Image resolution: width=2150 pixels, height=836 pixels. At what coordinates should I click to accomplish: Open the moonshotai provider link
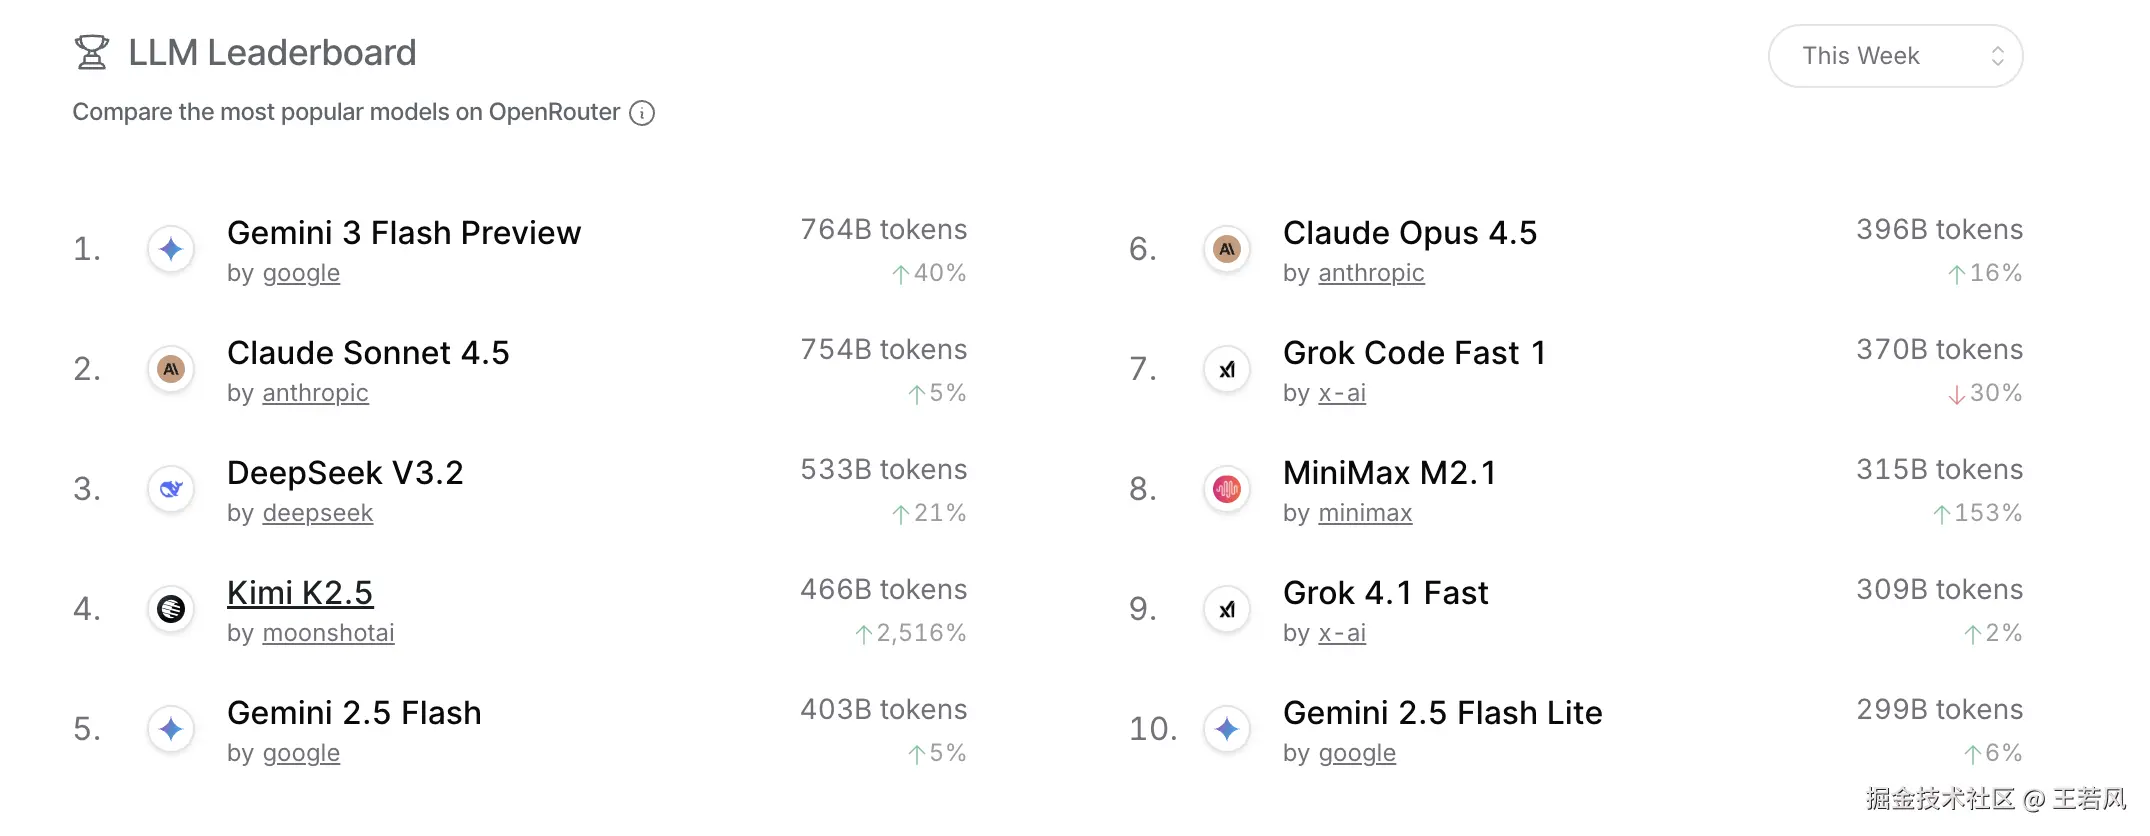pos(328,633)
